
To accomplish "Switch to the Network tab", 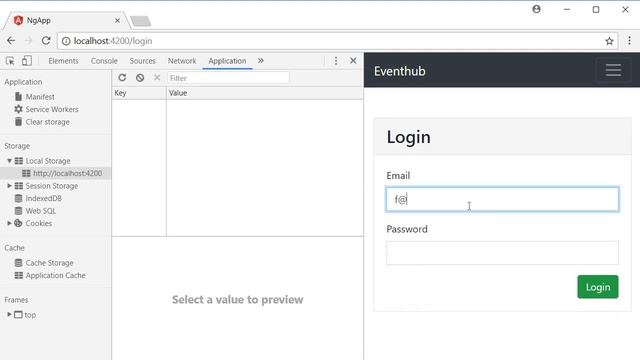I will pos(182,61).
